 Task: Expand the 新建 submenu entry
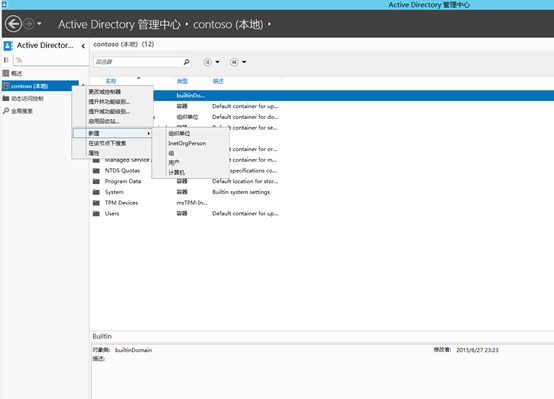pyautogui.click(x=112, y=133)
